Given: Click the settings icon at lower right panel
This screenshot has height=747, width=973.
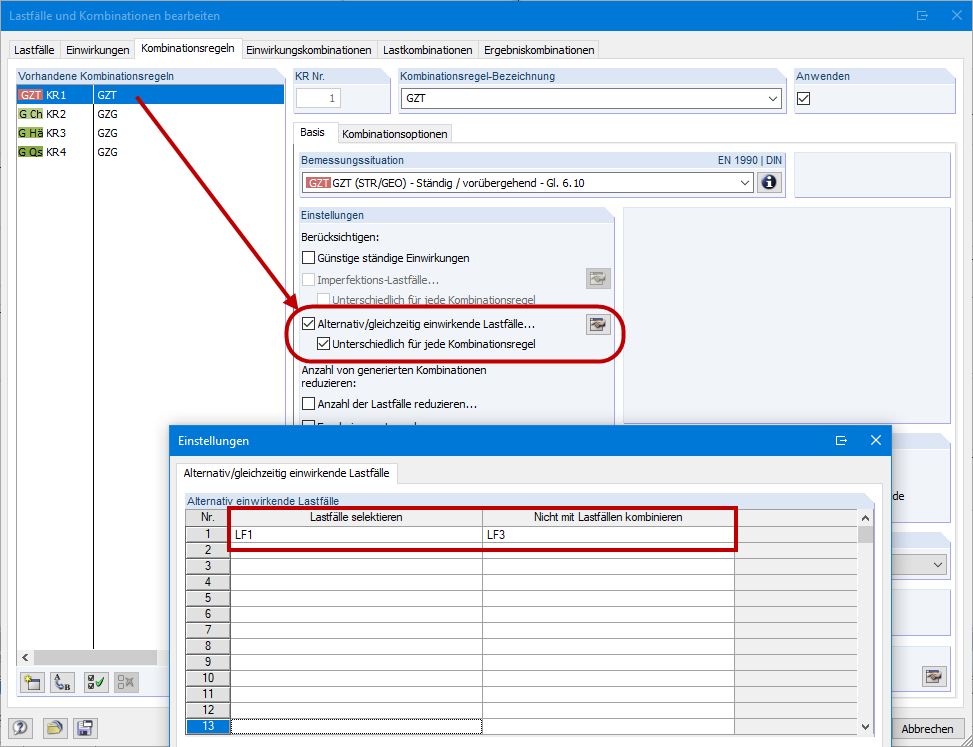Looking at the screenshot, I should pyautogui.click(x=934, y=676).
